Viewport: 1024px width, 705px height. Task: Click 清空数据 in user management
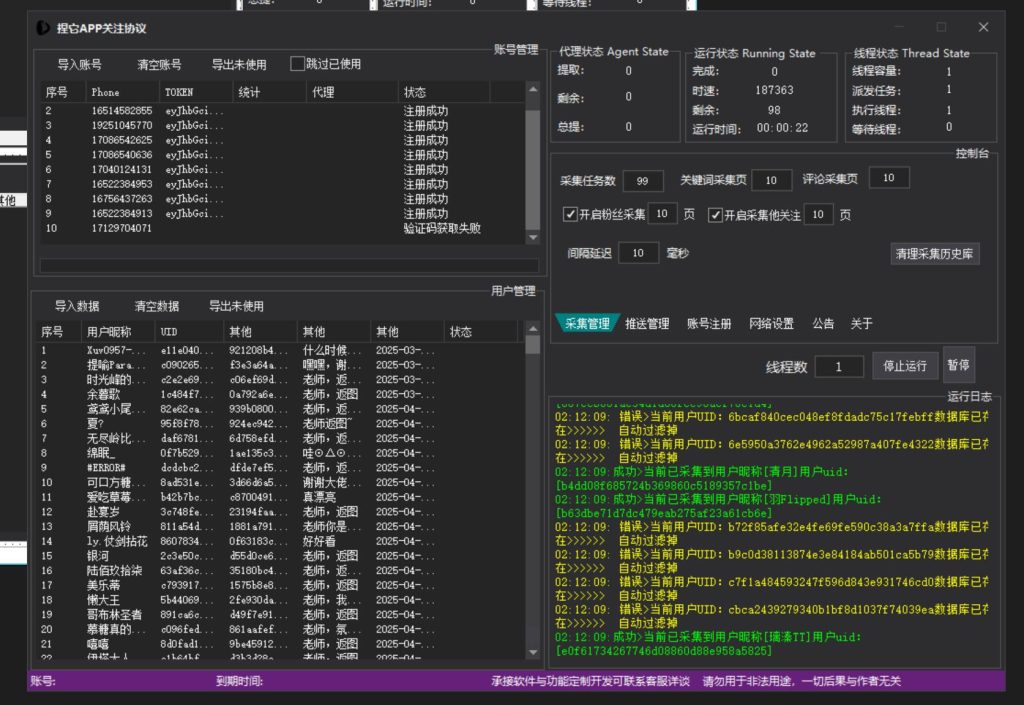coord(157,307)
